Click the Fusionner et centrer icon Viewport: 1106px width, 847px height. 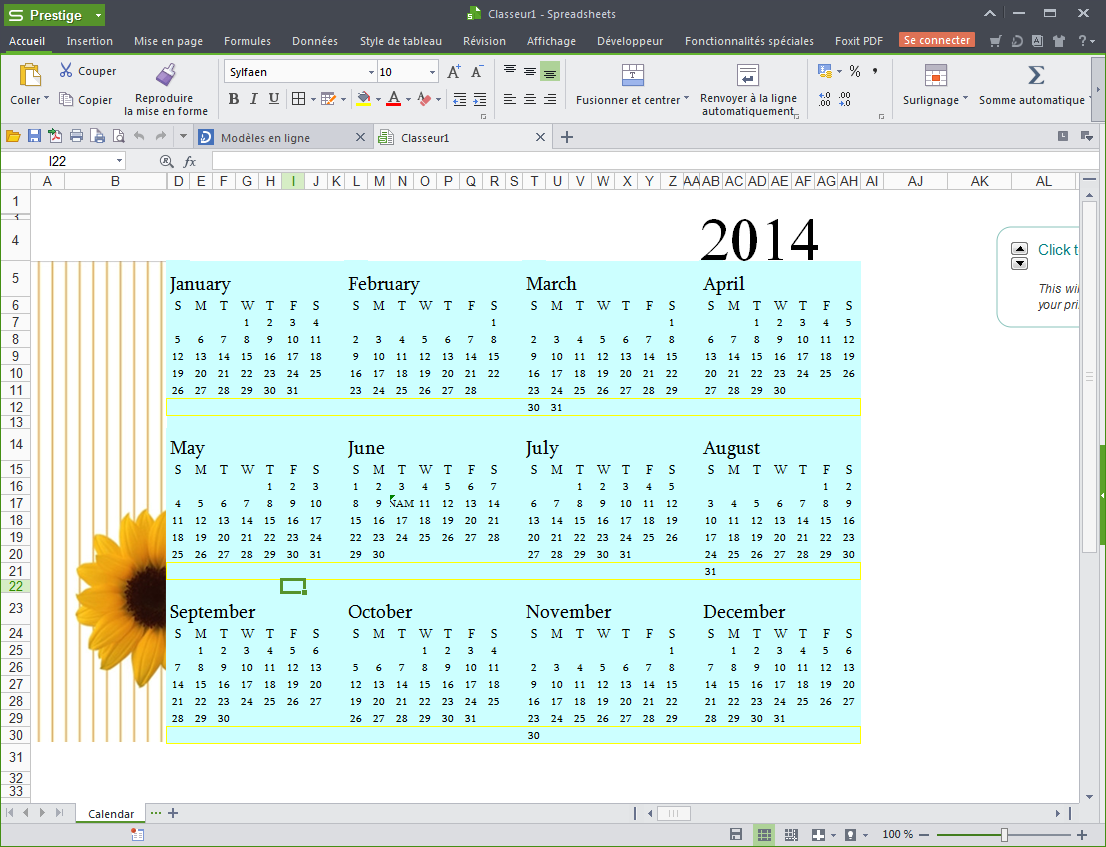[x=635, y=73]
